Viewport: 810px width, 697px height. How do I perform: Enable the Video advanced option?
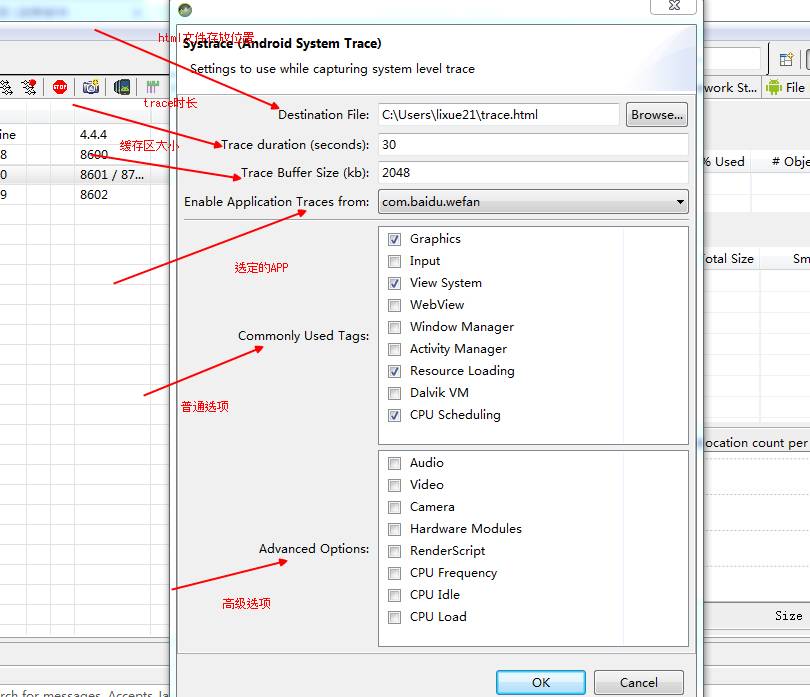394,485
